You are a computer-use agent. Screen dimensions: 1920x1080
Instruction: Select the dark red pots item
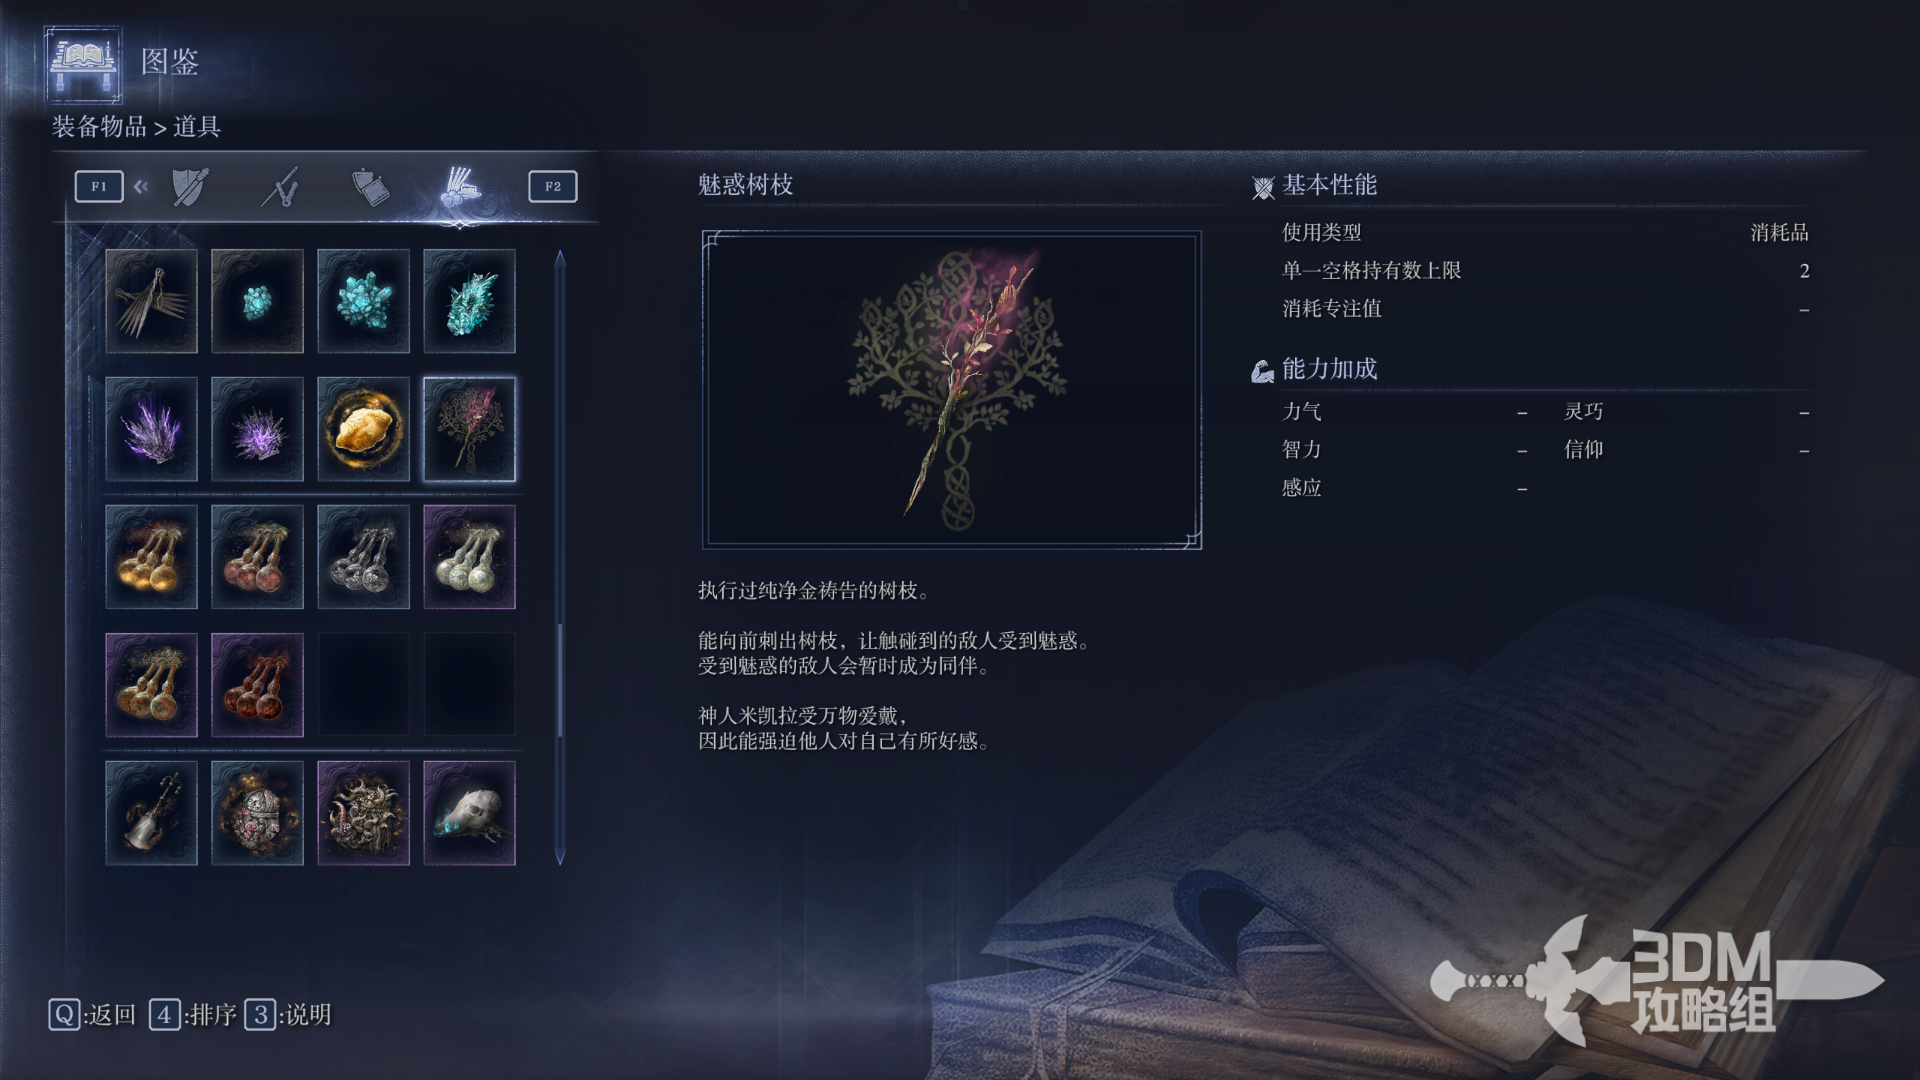point(257,685)
